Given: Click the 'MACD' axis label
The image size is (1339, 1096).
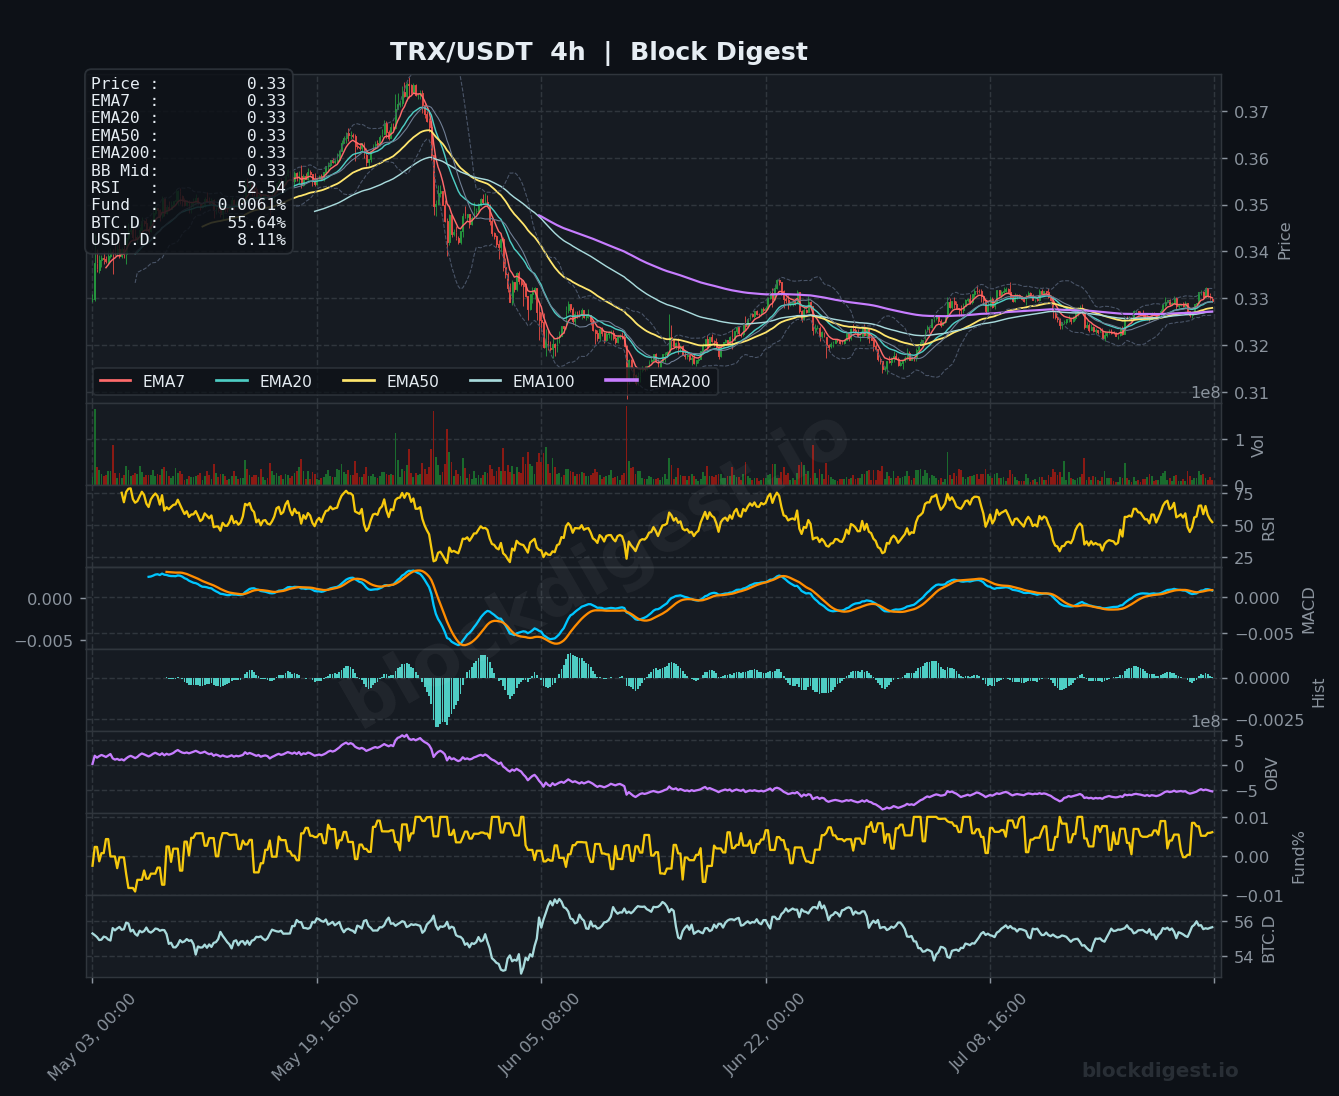Looking at the screenshot, I should [x=1309, y=610].
